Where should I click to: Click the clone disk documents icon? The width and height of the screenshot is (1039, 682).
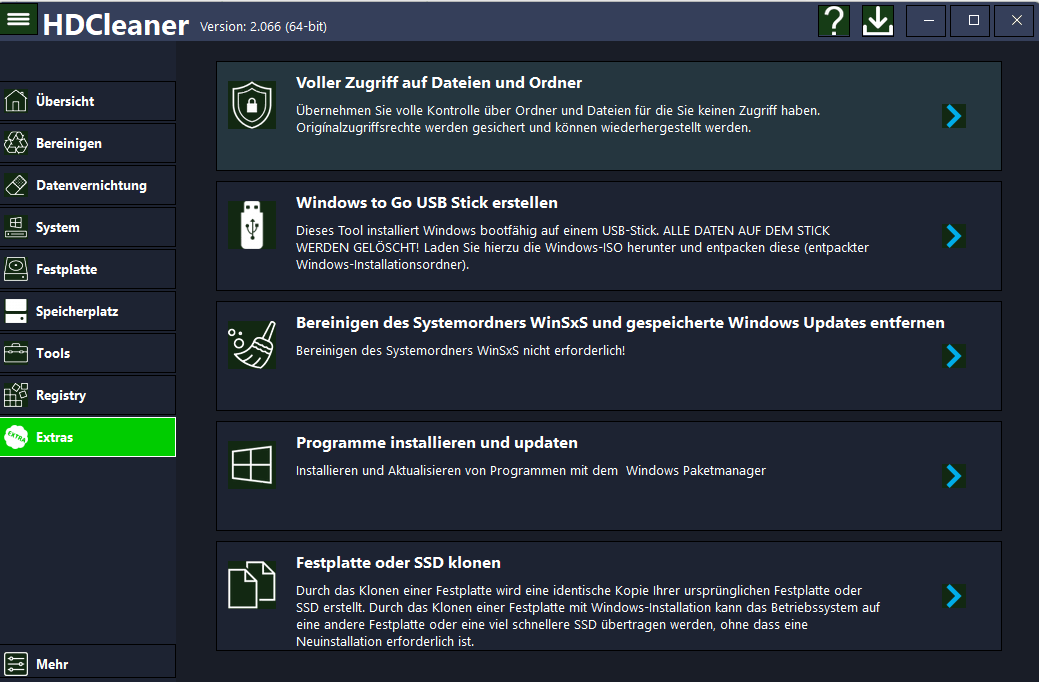tap(252, 585)
